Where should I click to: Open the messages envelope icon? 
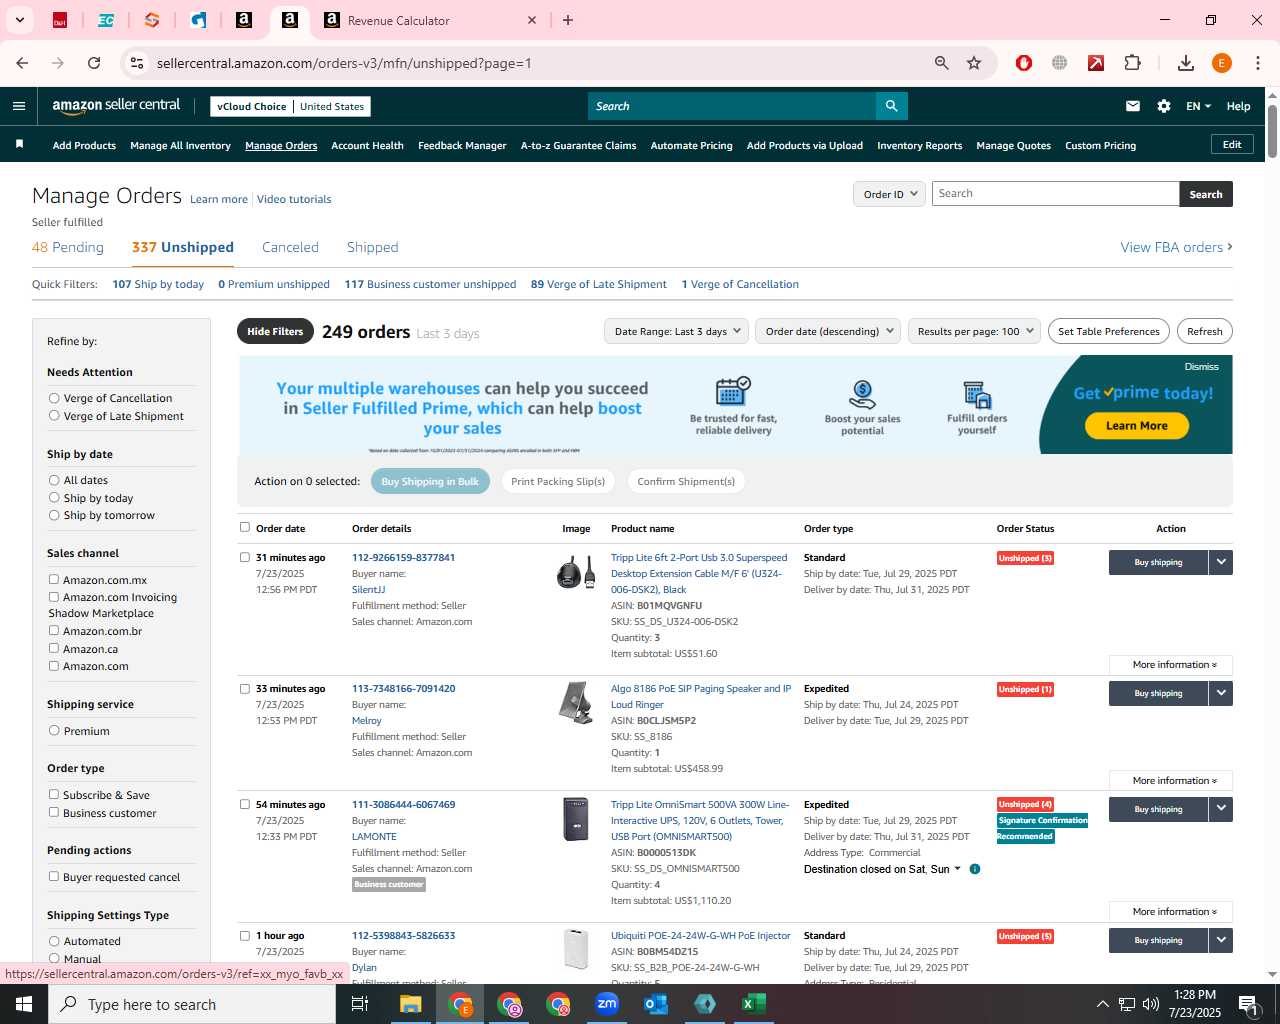[x=1133, y=106]
